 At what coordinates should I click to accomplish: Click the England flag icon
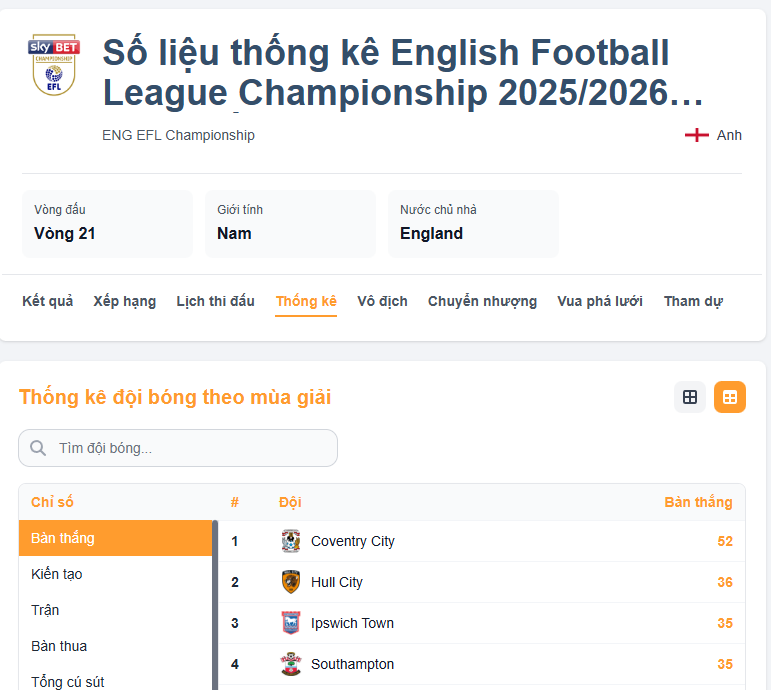[696, 135]
